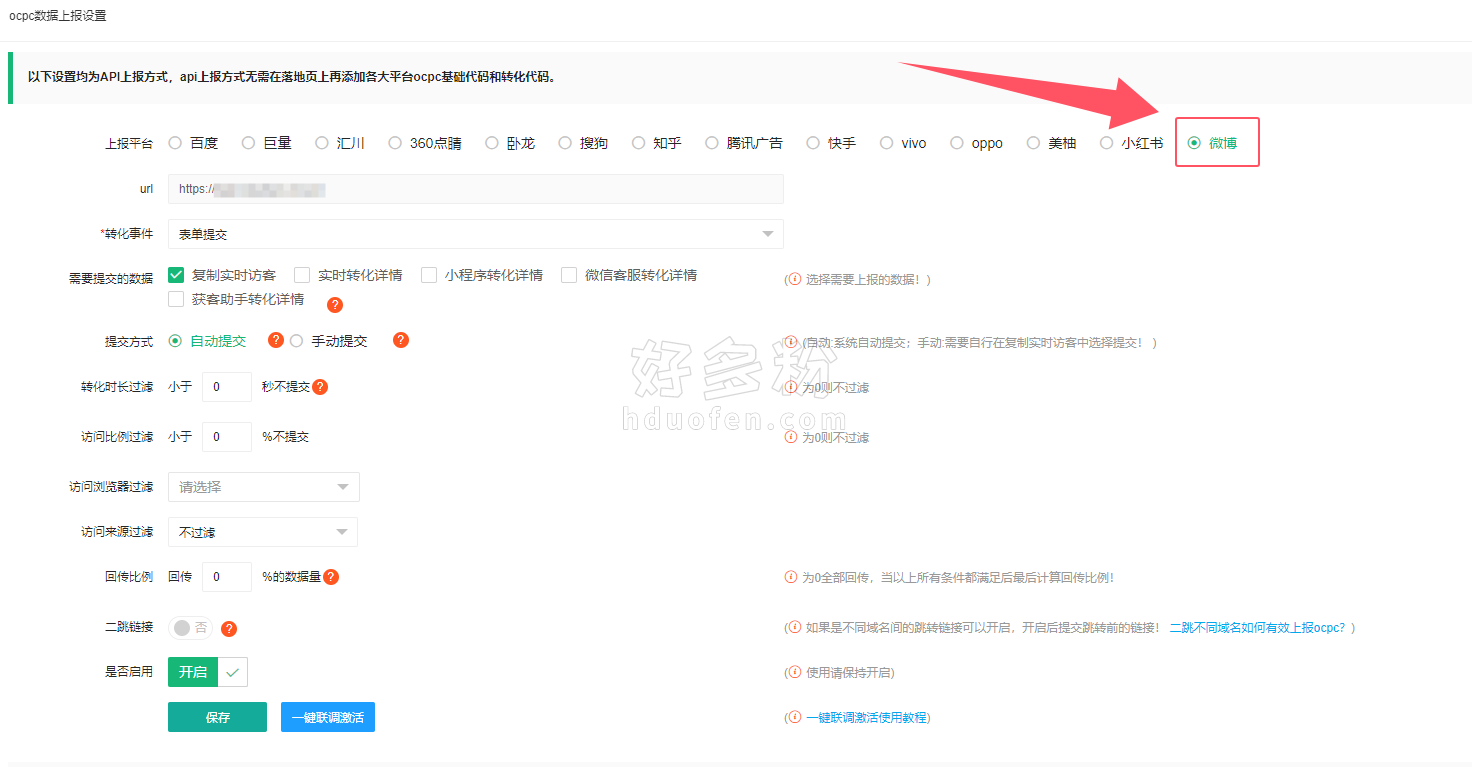The width and height of the screenshot is (1472, 767).
Task: Click the question icon after 手动提交
Action: [x=401, y=340]
